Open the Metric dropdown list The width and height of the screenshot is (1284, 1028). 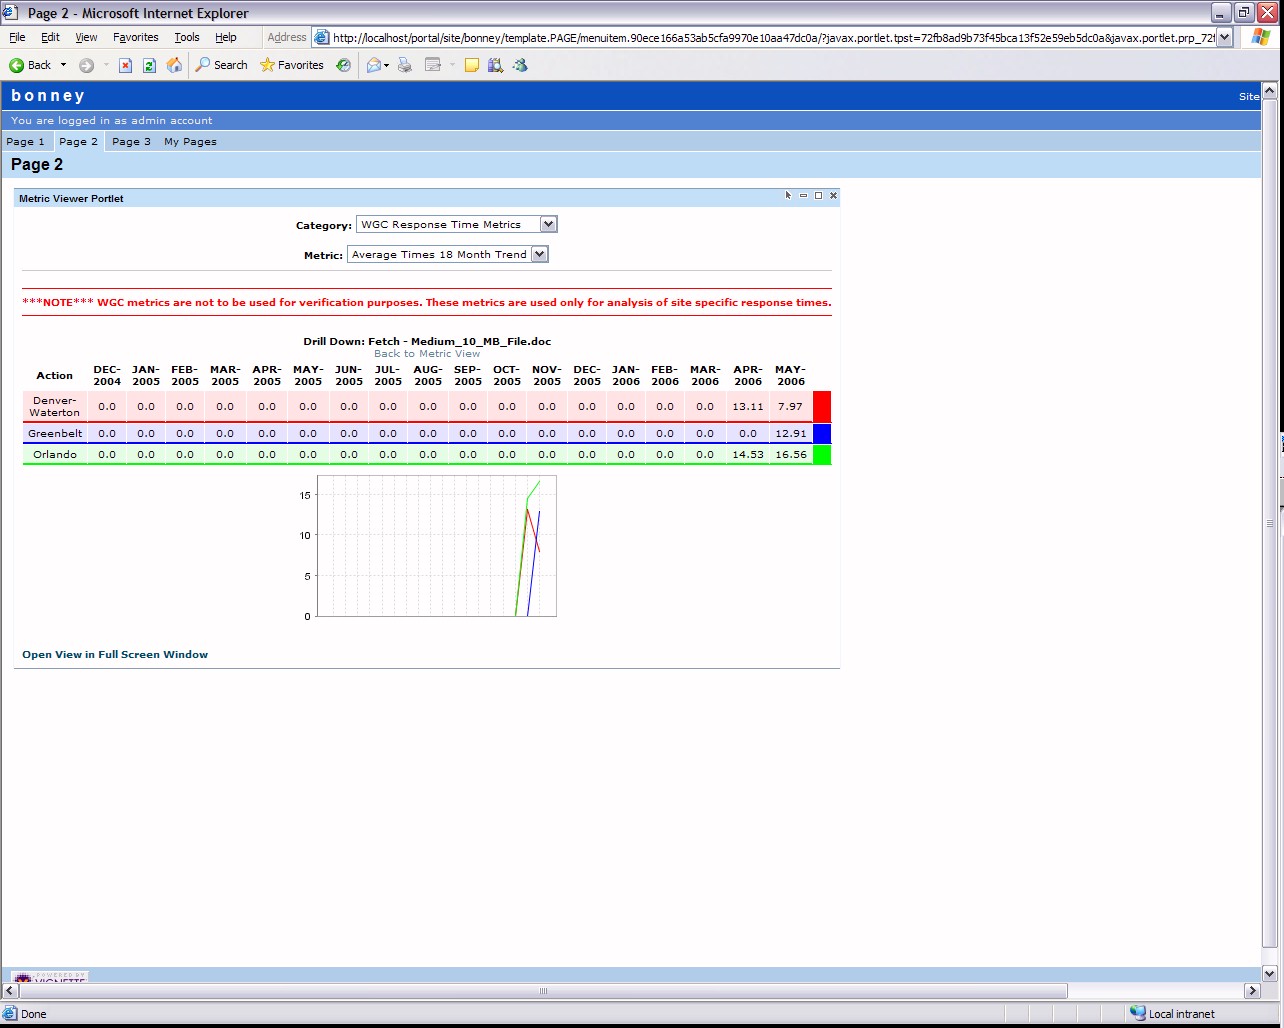click(540, 255)
